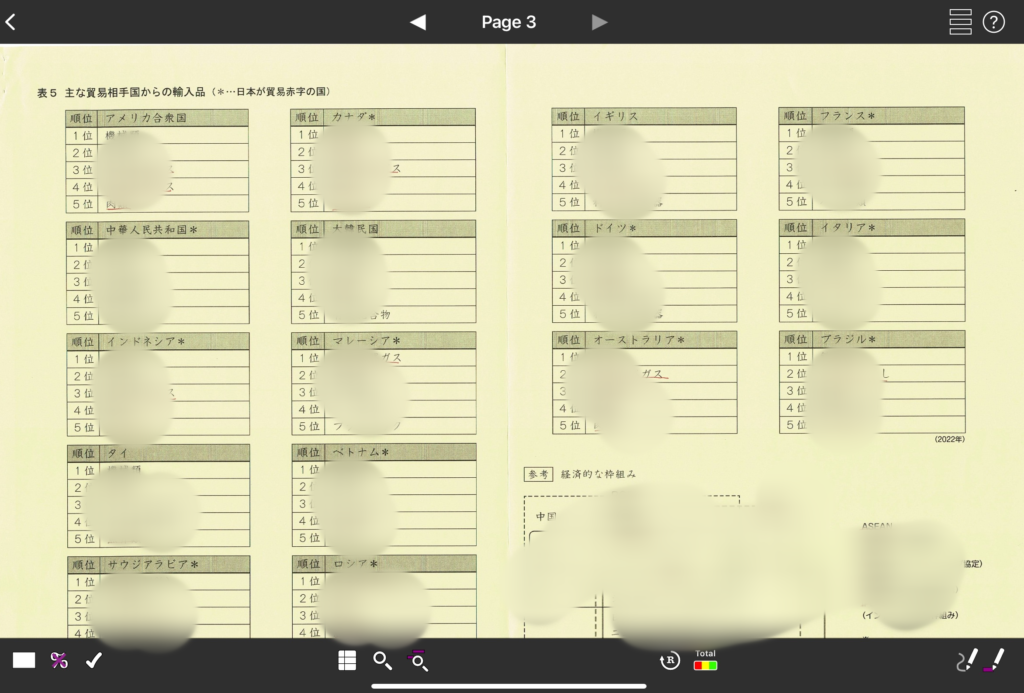Viewport: 1024px width, 693px height.
Task: Tap the checkmark icon
Action: pyautogui.click(x=94, y=660)
